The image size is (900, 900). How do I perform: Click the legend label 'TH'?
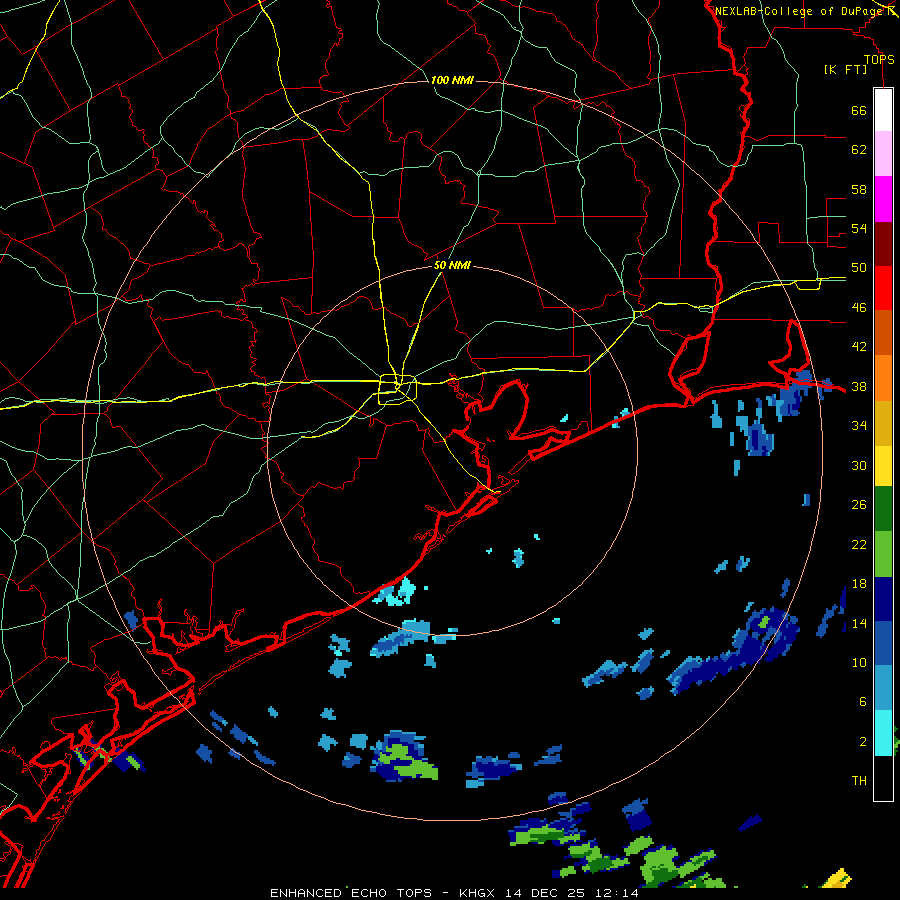(859, 781)
